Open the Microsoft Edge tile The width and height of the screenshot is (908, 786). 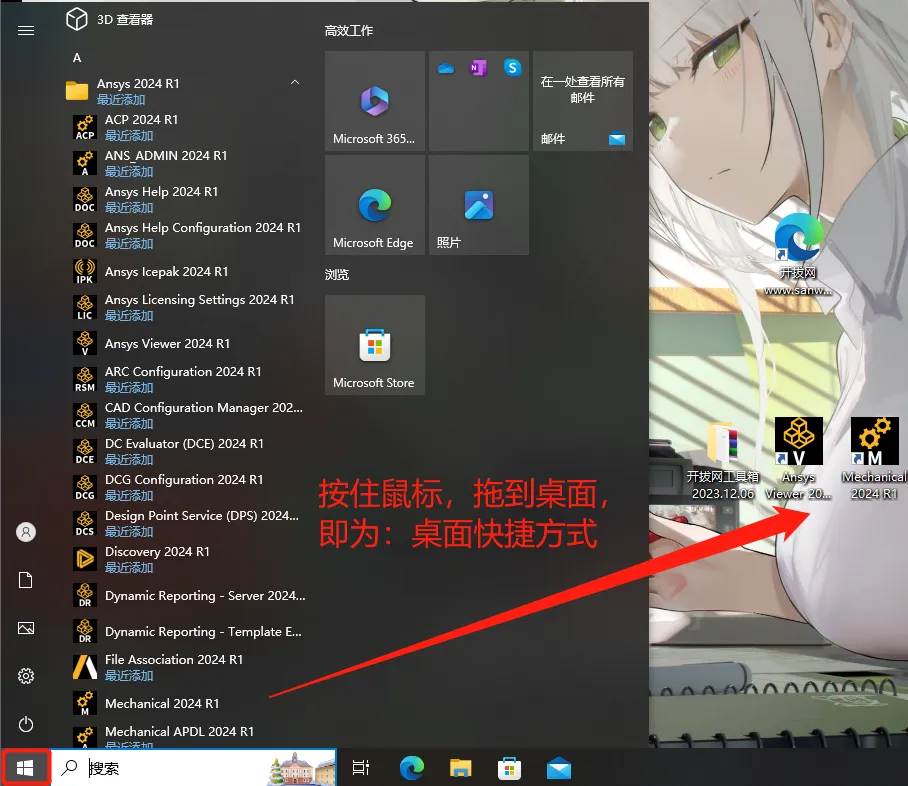[375, 205]
